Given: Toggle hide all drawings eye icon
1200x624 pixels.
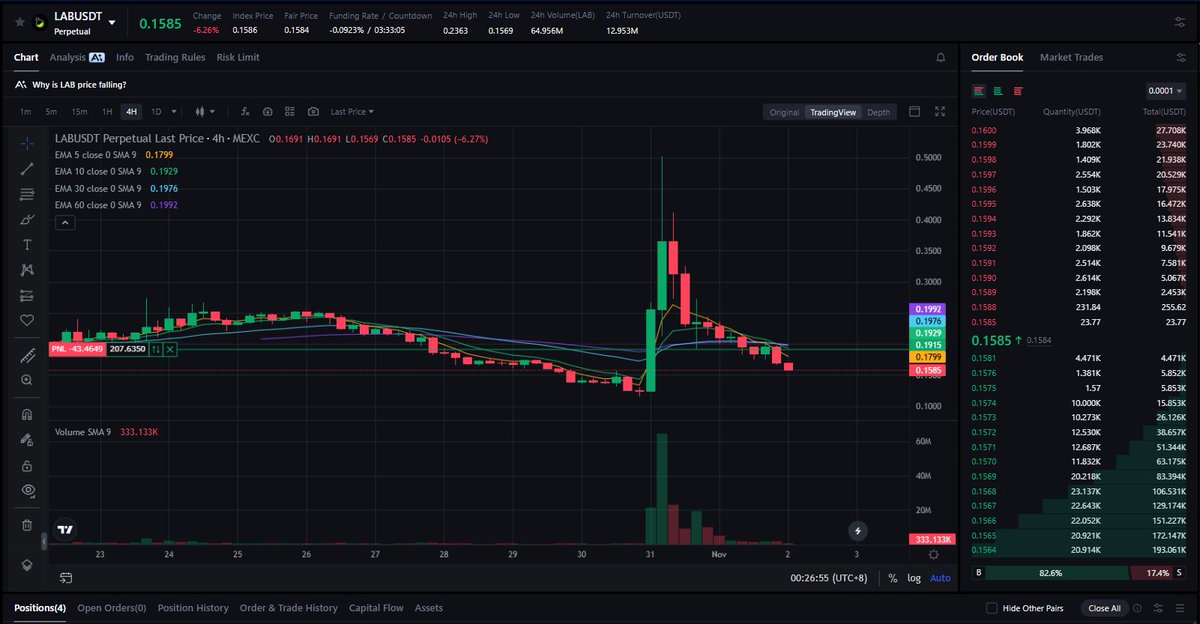Looking at the screenshot, I should click(27, 490).
